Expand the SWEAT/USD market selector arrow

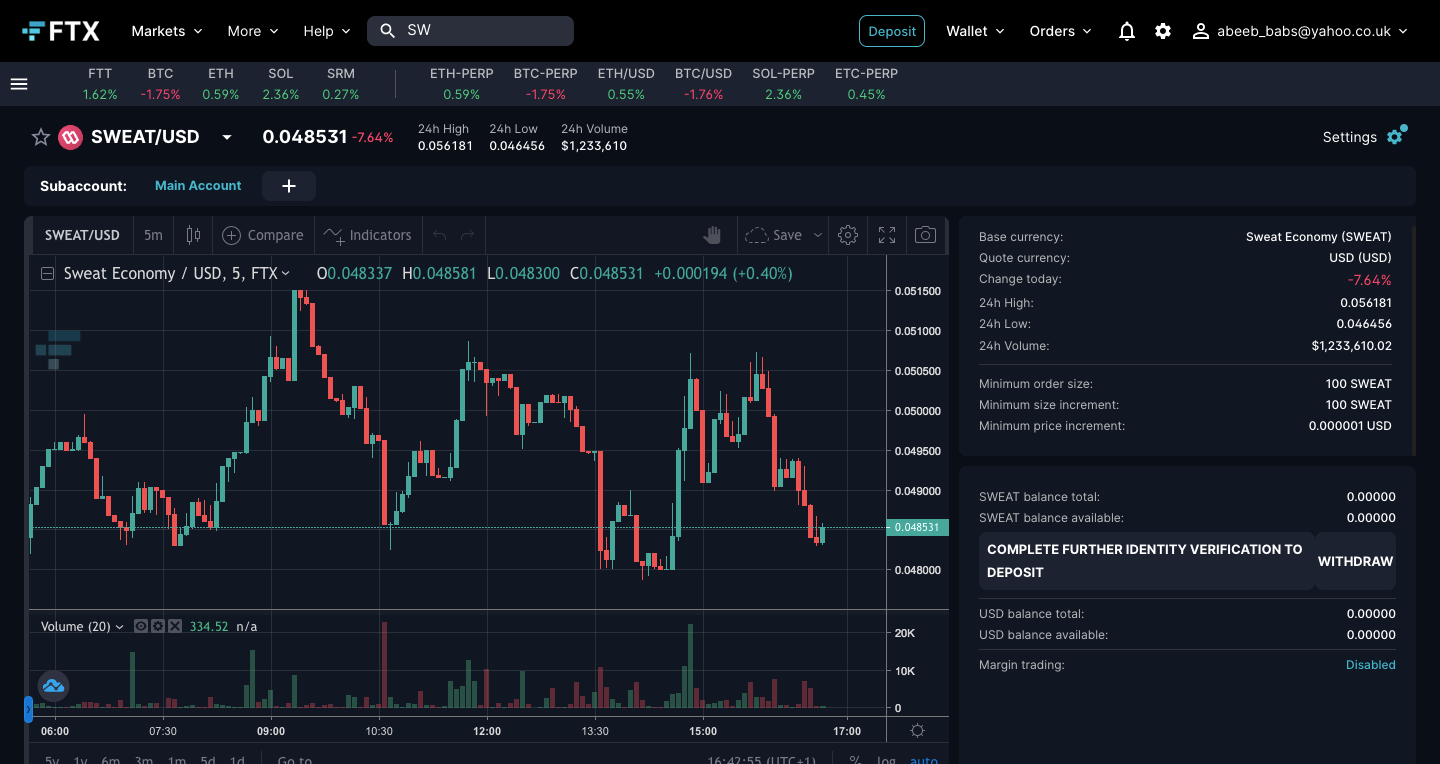[227, 137]
